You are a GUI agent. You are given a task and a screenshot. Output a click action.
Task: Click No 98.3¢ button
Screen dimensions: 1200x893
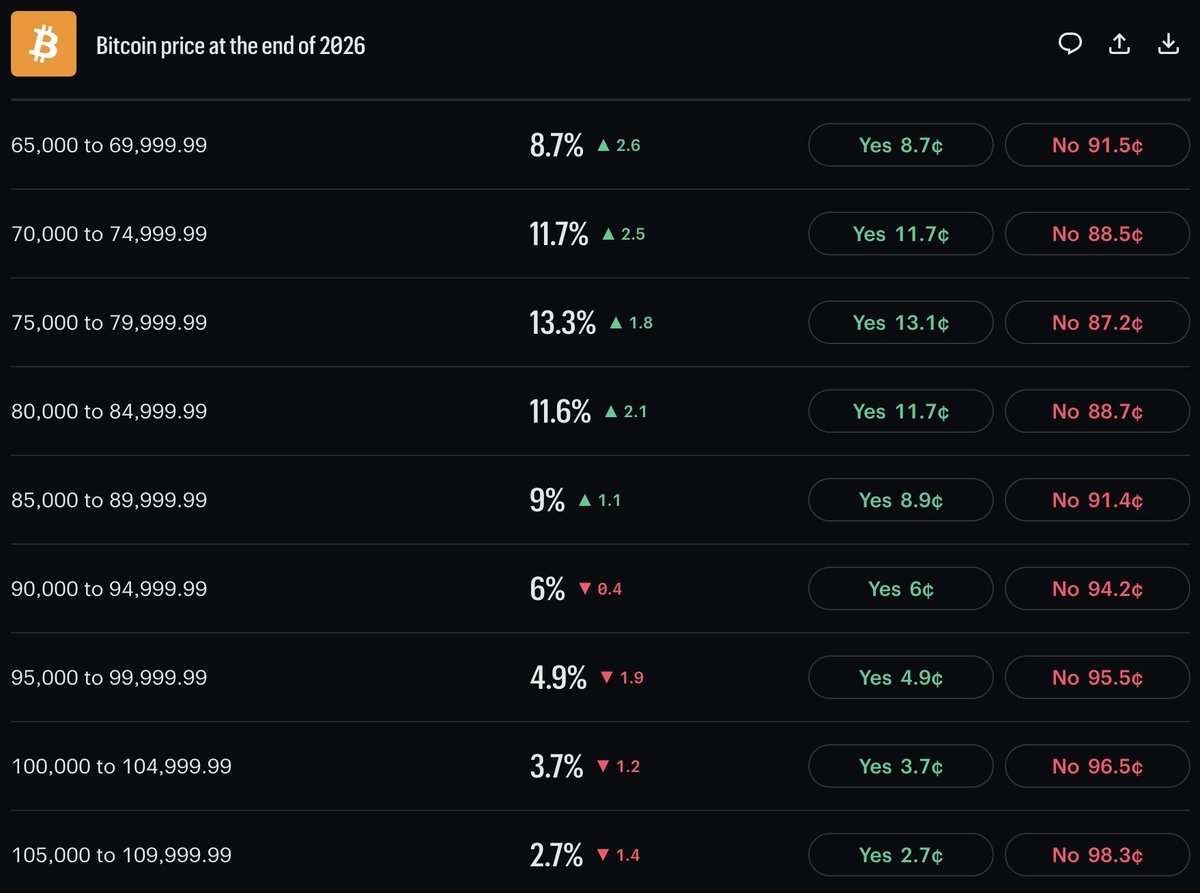(1097, 855)
